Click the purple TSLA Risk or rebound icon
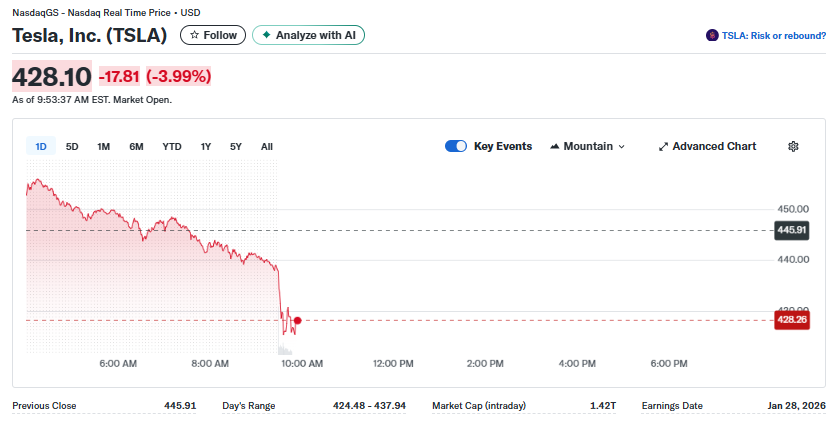This screenshot has width=839, height=426. (x=712, y=35)
